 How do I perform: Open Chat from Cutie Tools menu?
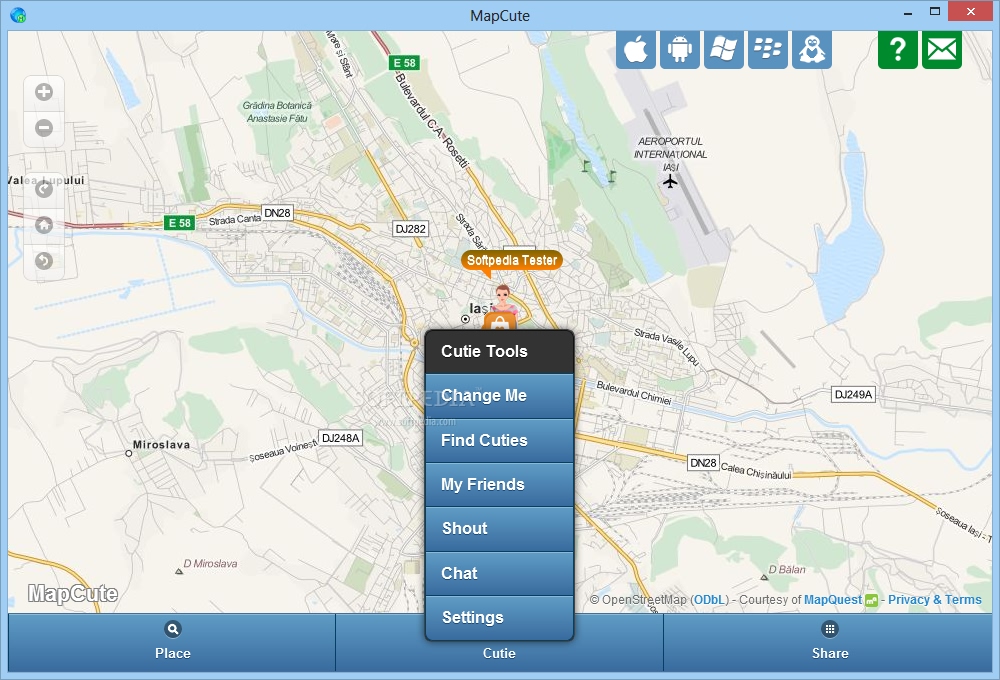coord(499,573)
